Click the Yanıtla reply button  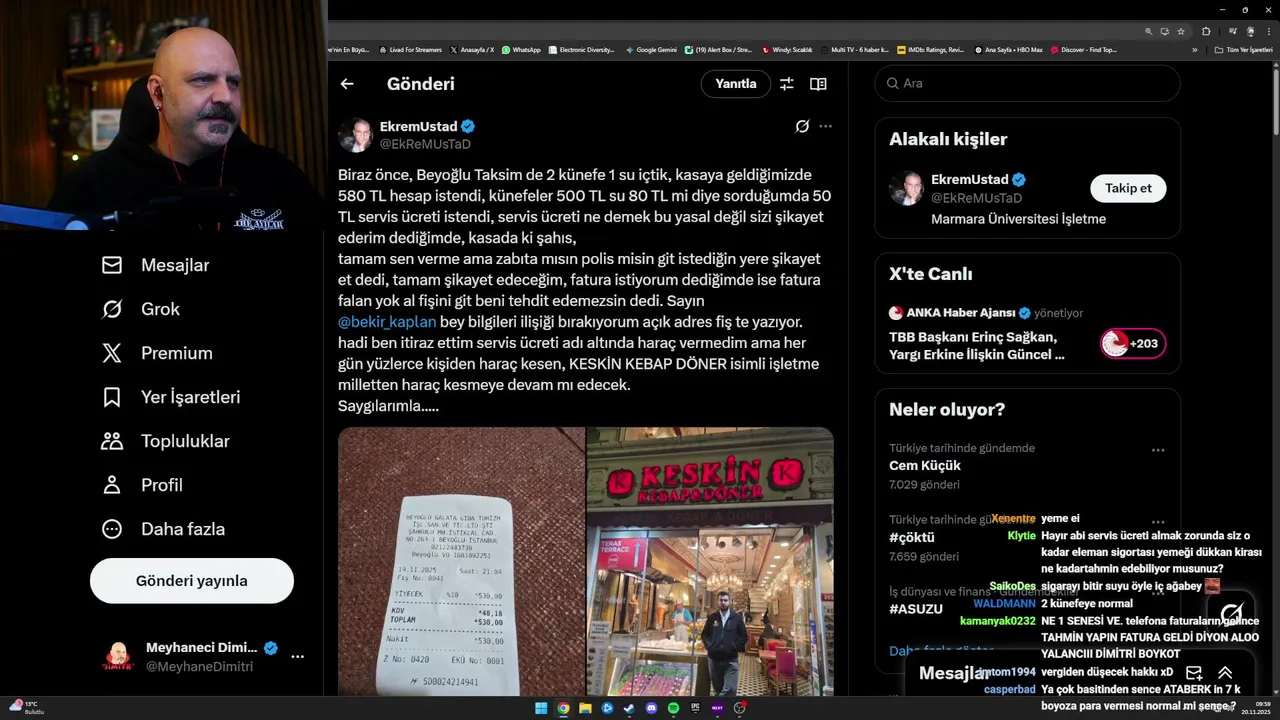(x=736, y=84)
